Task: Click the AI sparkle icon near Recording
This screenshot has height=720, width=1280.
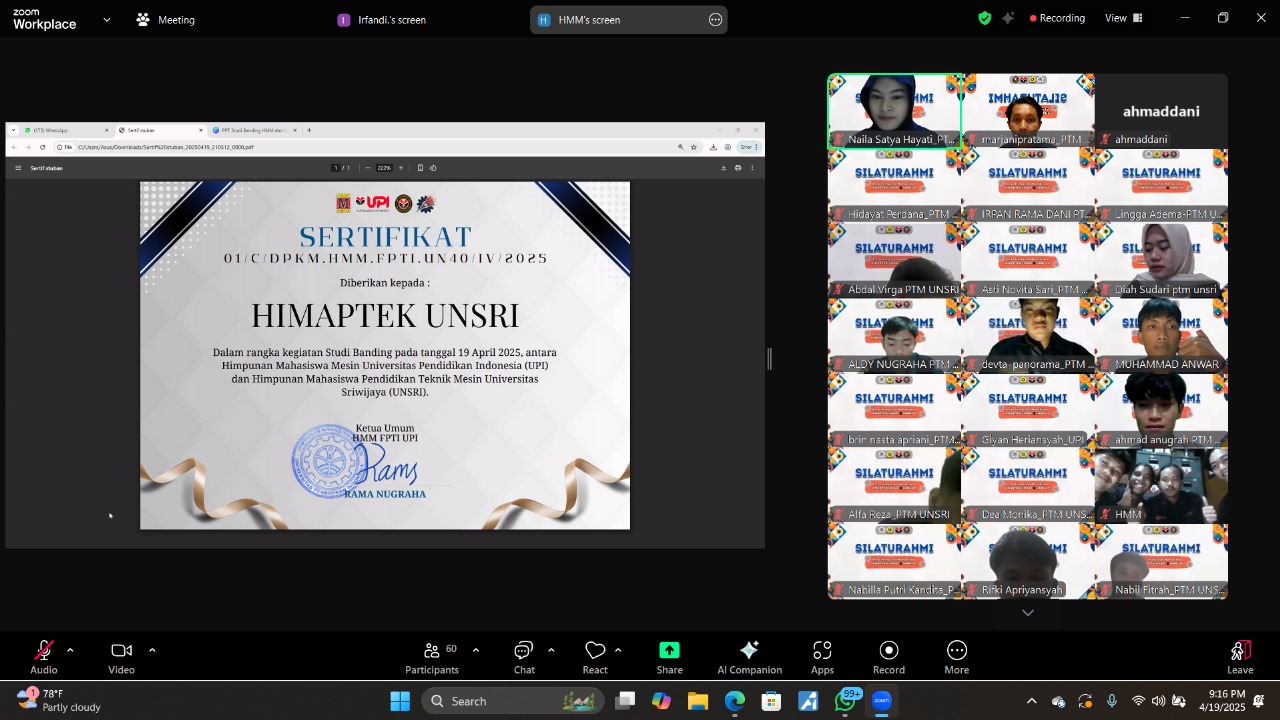Action: [1008, 18]
